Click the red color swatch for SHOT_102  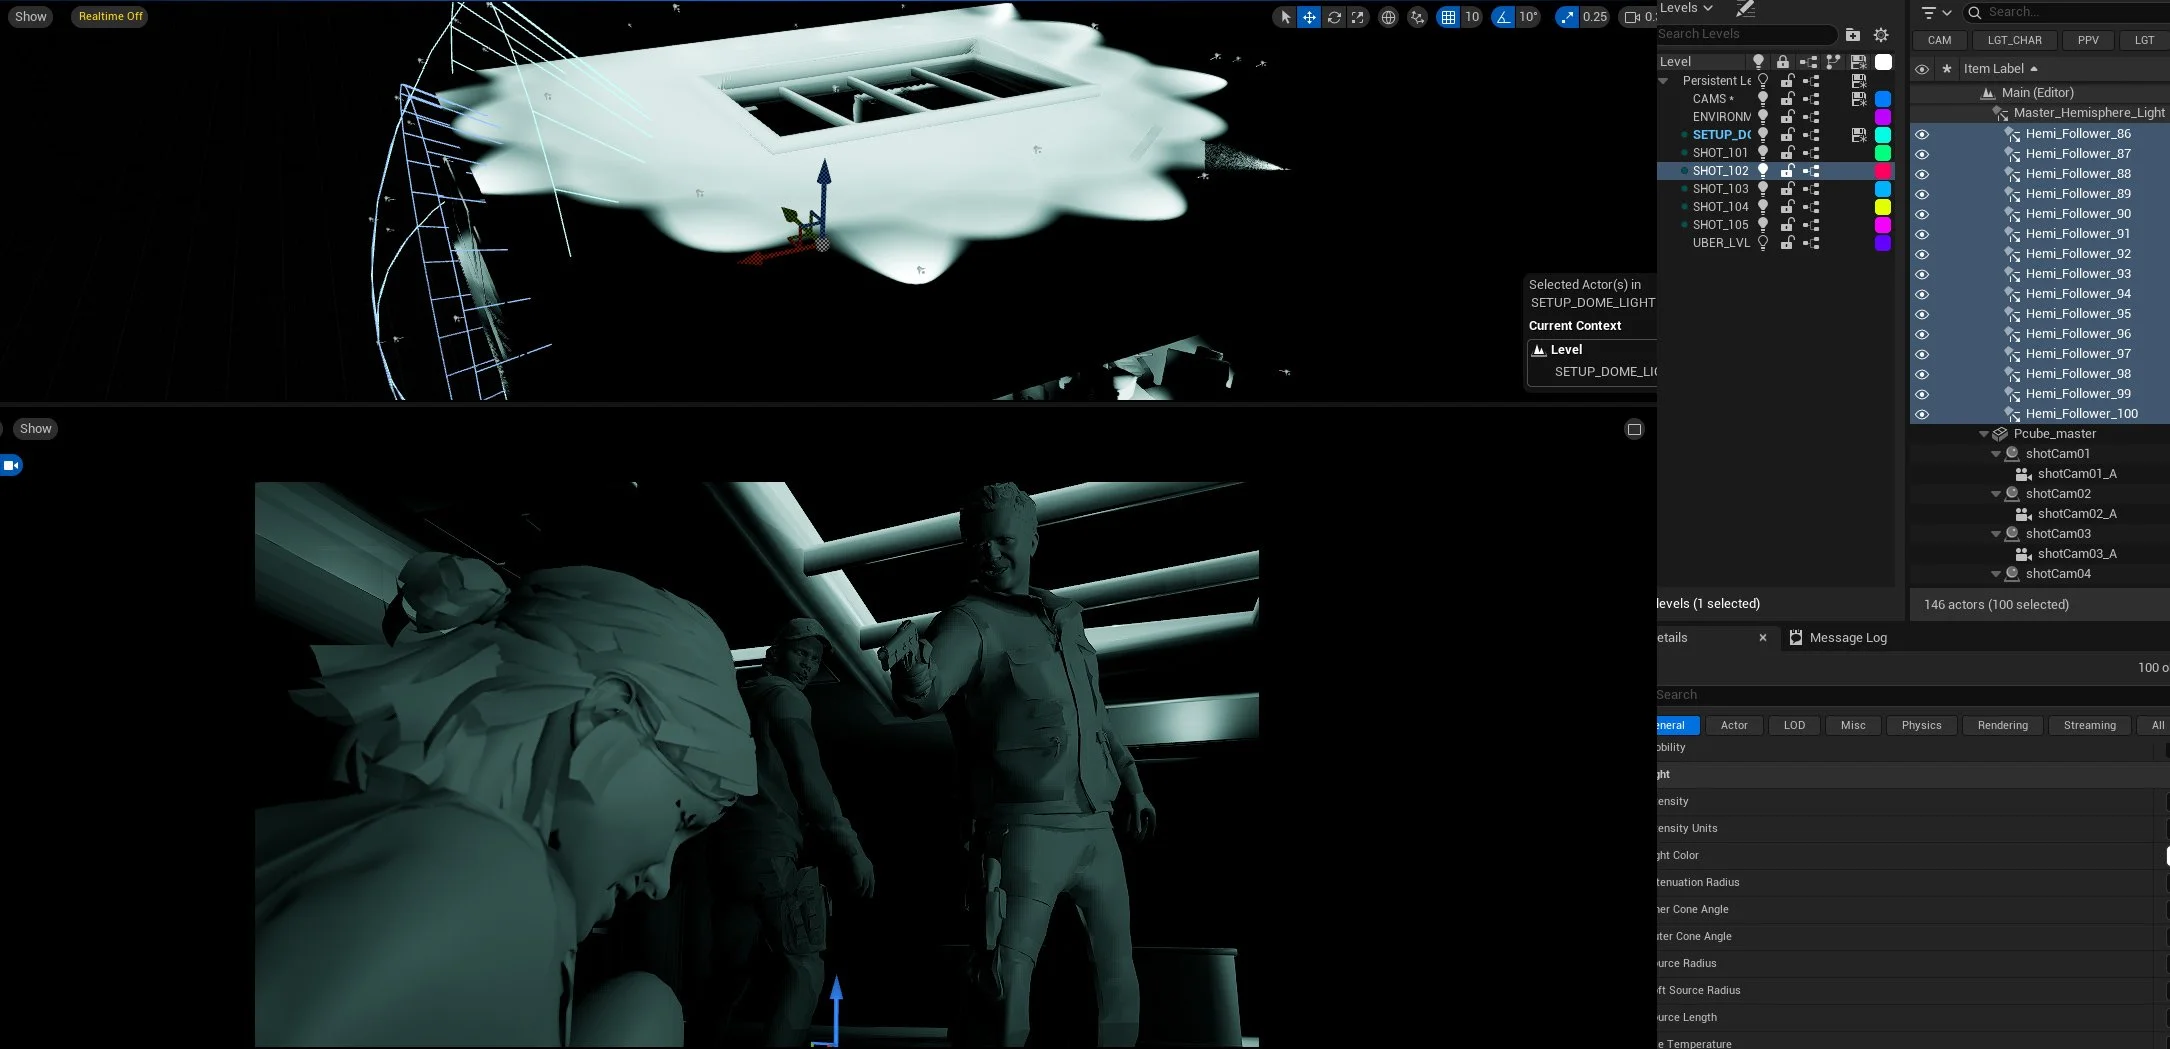coord(1883,171)
